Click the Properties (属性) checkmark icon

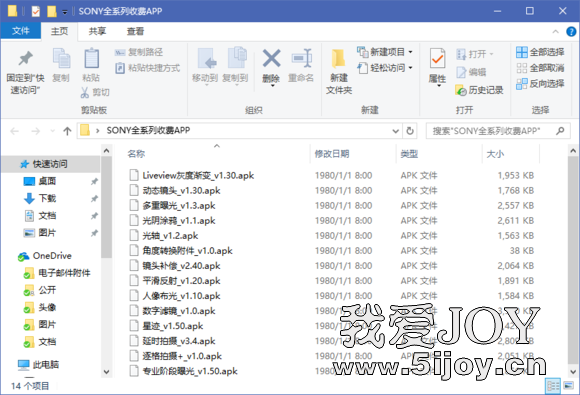click(438, 58)
